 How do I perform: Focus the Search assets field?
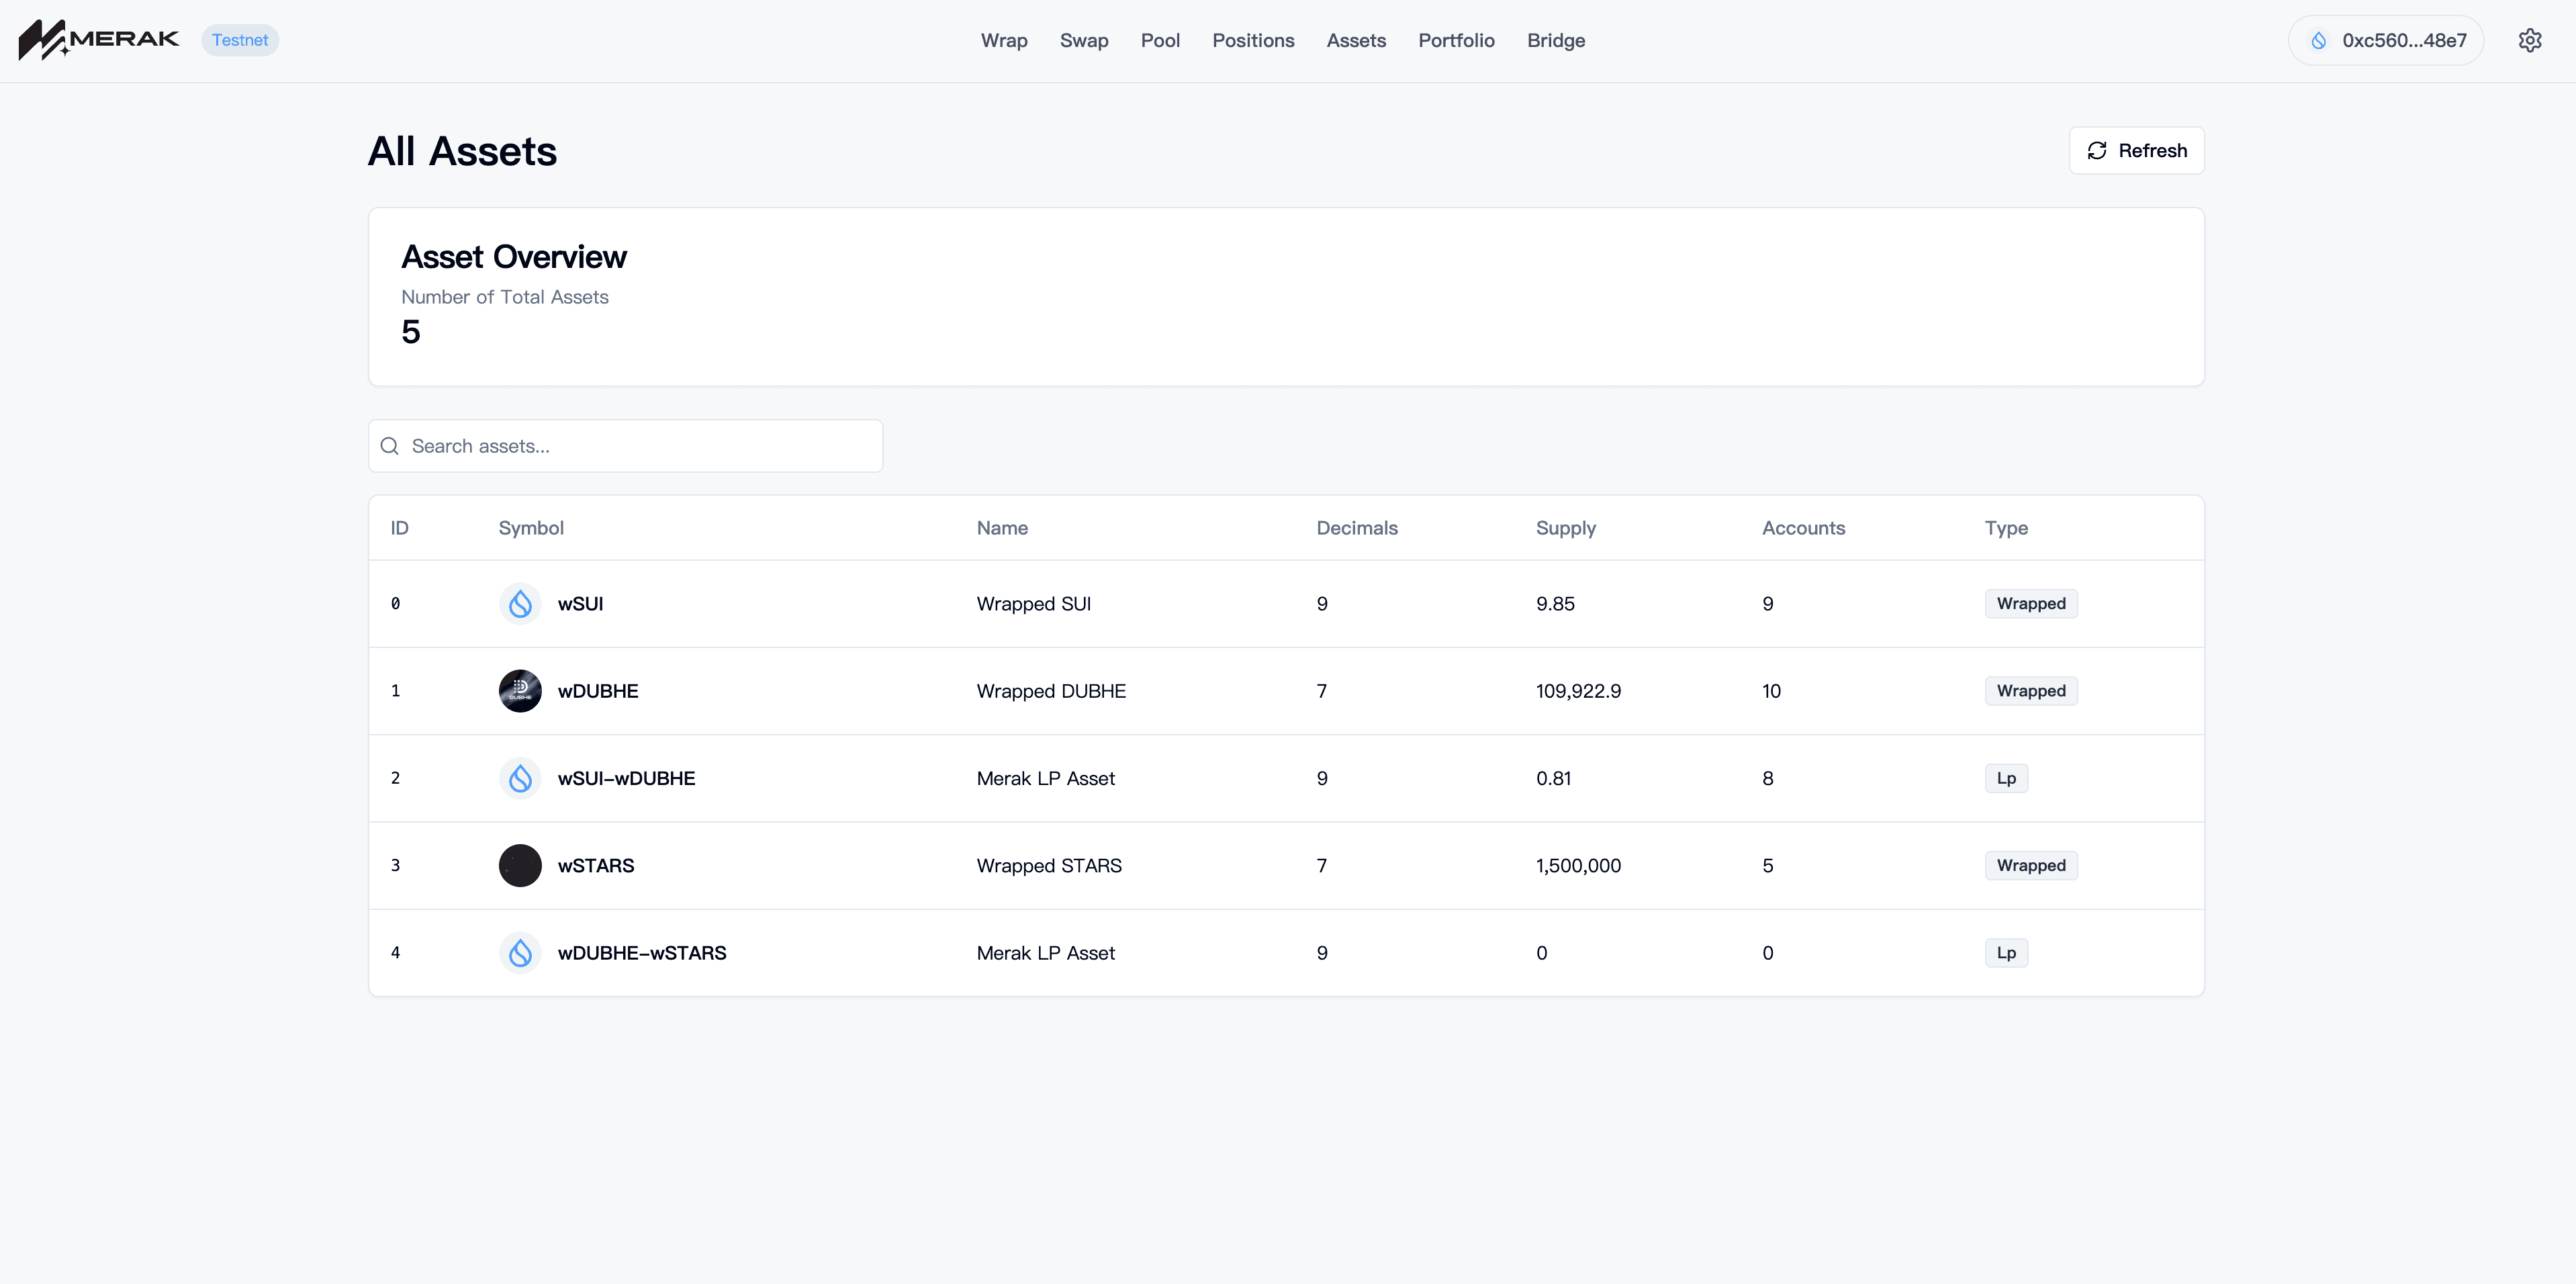click(x=626, y=446)
